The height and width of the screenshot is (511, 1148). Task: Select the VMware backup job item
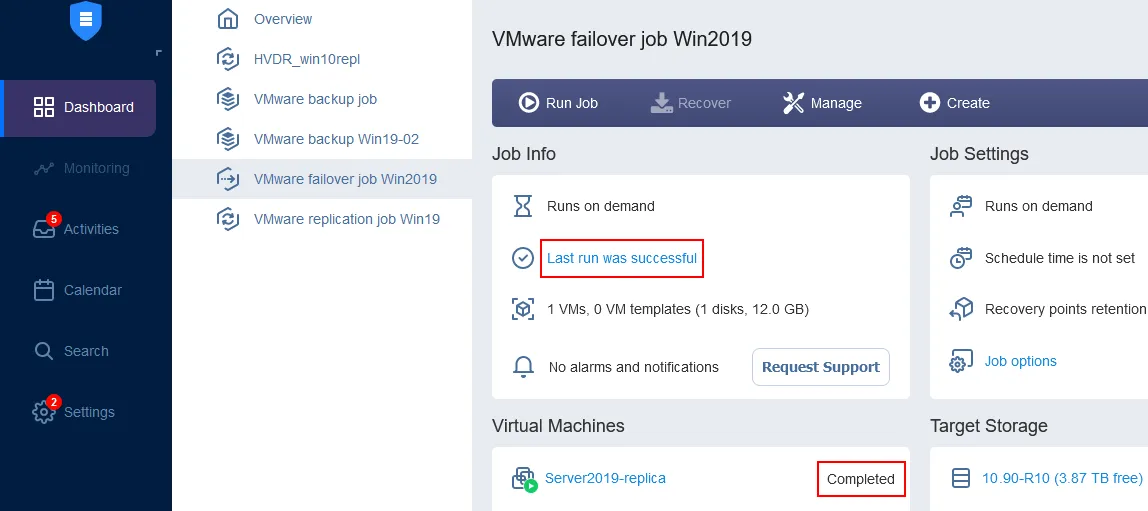314,99
